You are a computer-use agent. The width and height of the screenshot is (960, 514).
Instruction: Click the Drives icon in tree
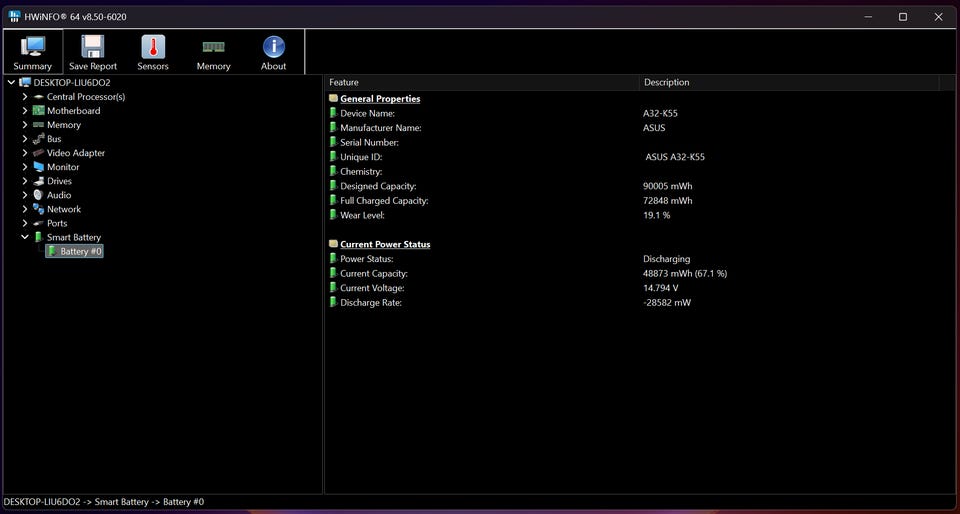coord(39,181)
